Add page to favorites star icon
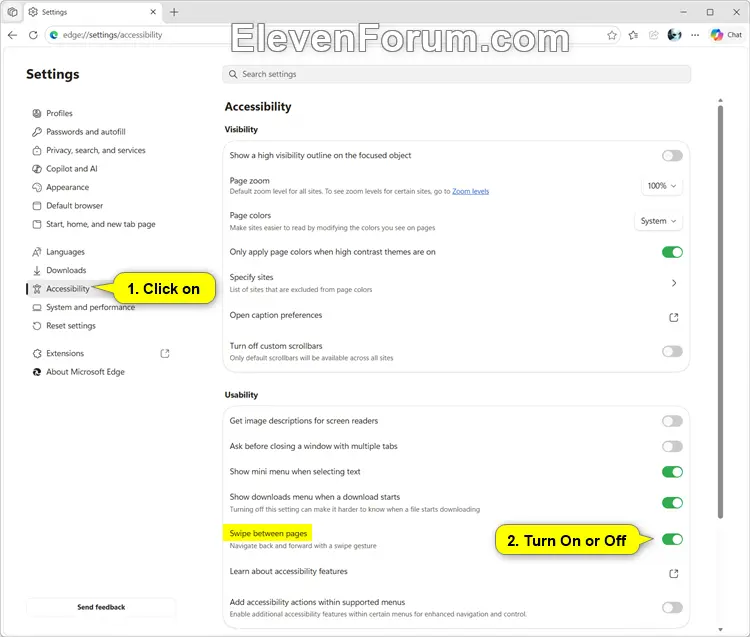Image resolution: width=750 pixels, height=637 pixels. tap(612, 35)
